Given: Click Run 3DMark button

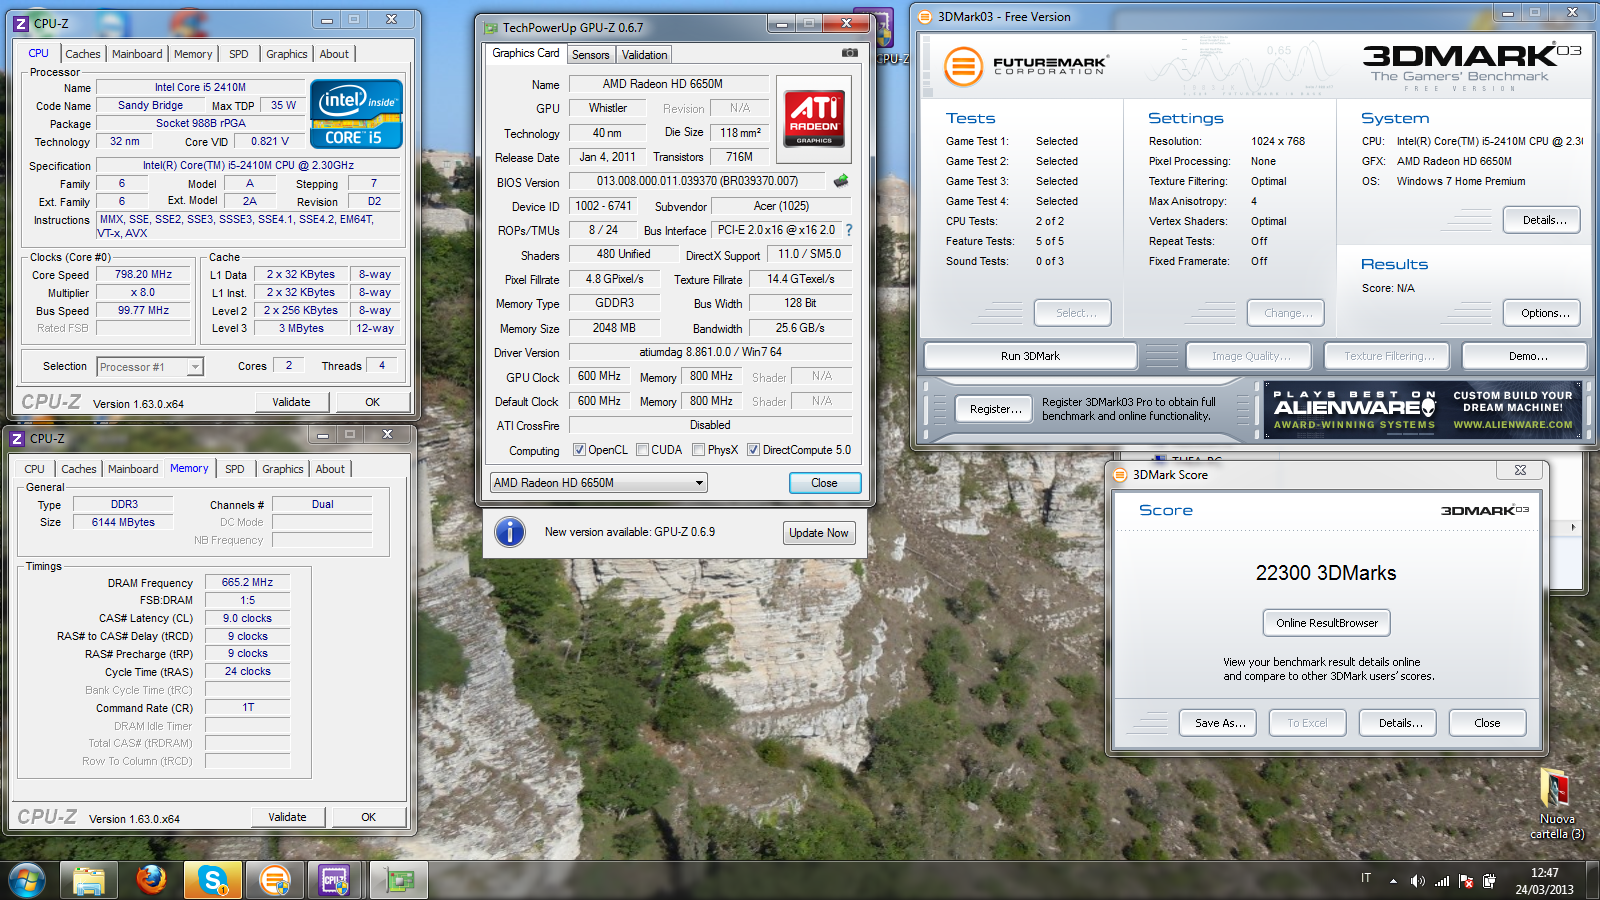Looking at the screenshot, I should click(1030, 356).
